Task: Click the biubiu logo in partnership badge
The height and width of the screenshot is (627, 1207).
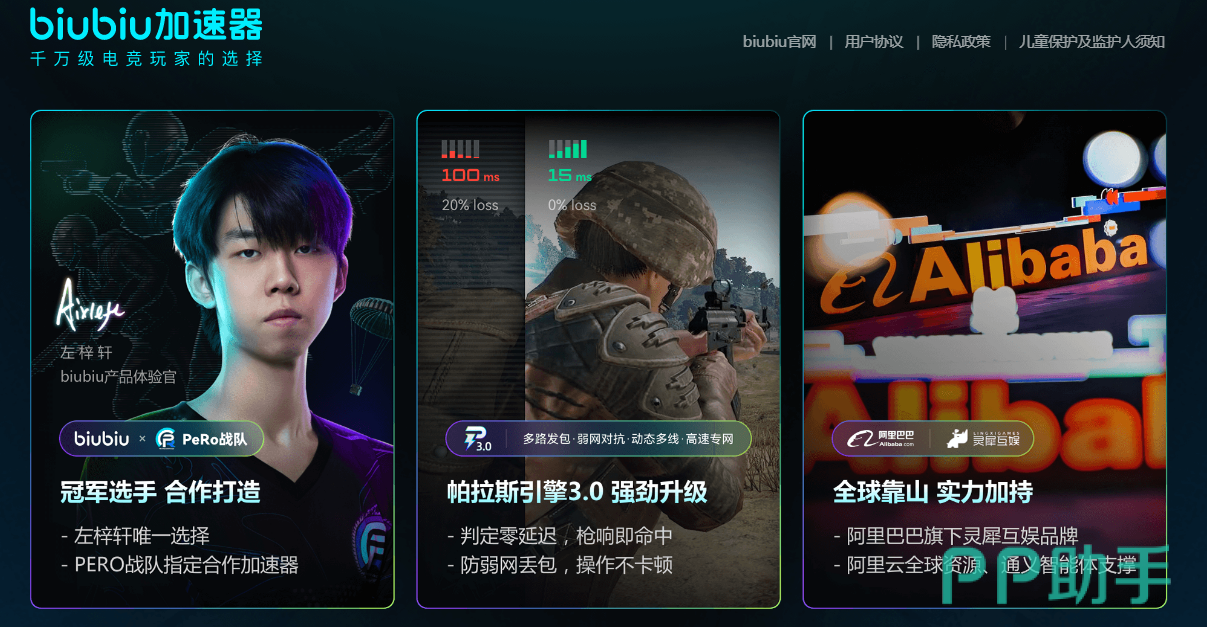Action: 102,438
